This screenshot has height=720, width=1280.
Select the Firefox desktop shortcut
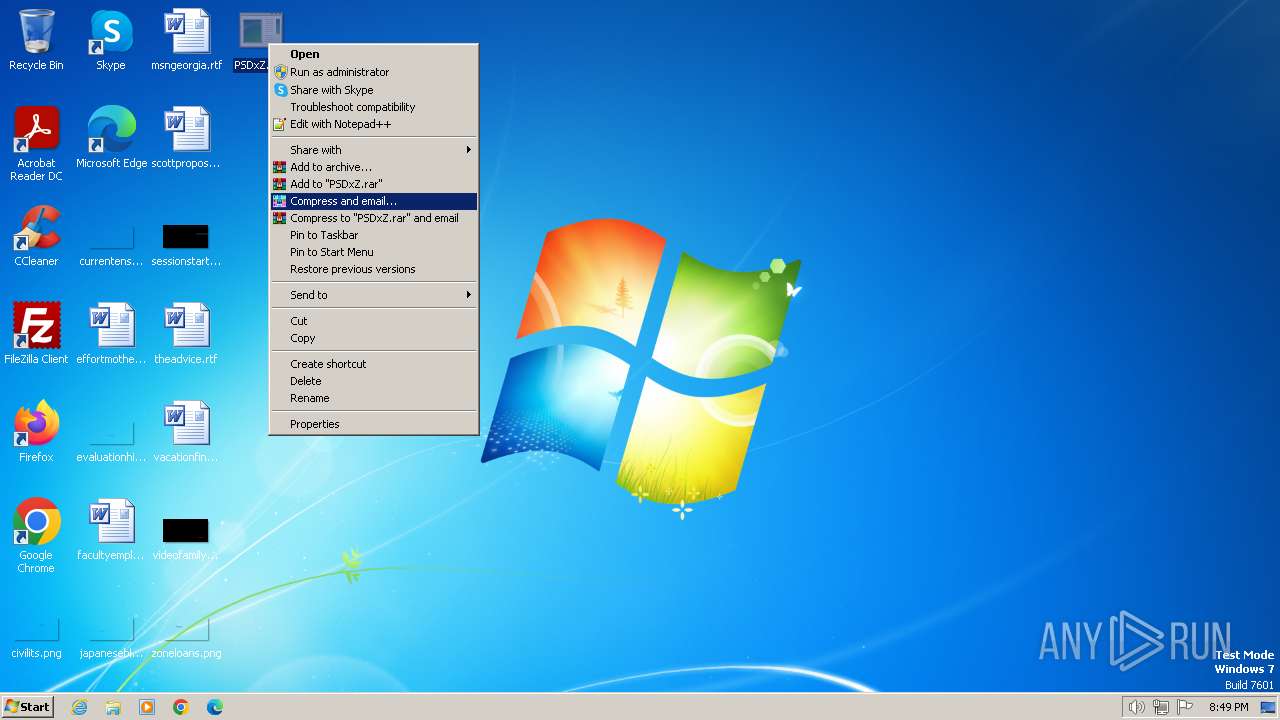(x=36, y=432)
